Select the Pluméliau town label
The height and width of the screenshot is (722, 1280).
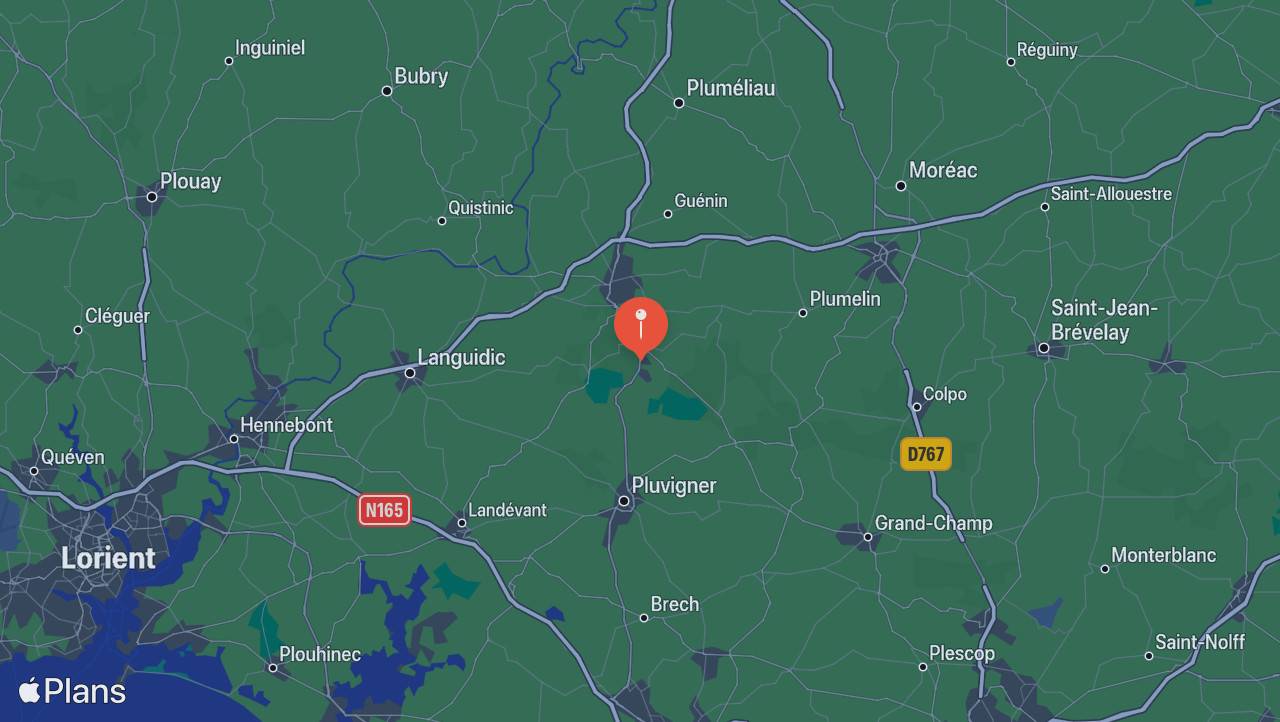pos(731,88)
